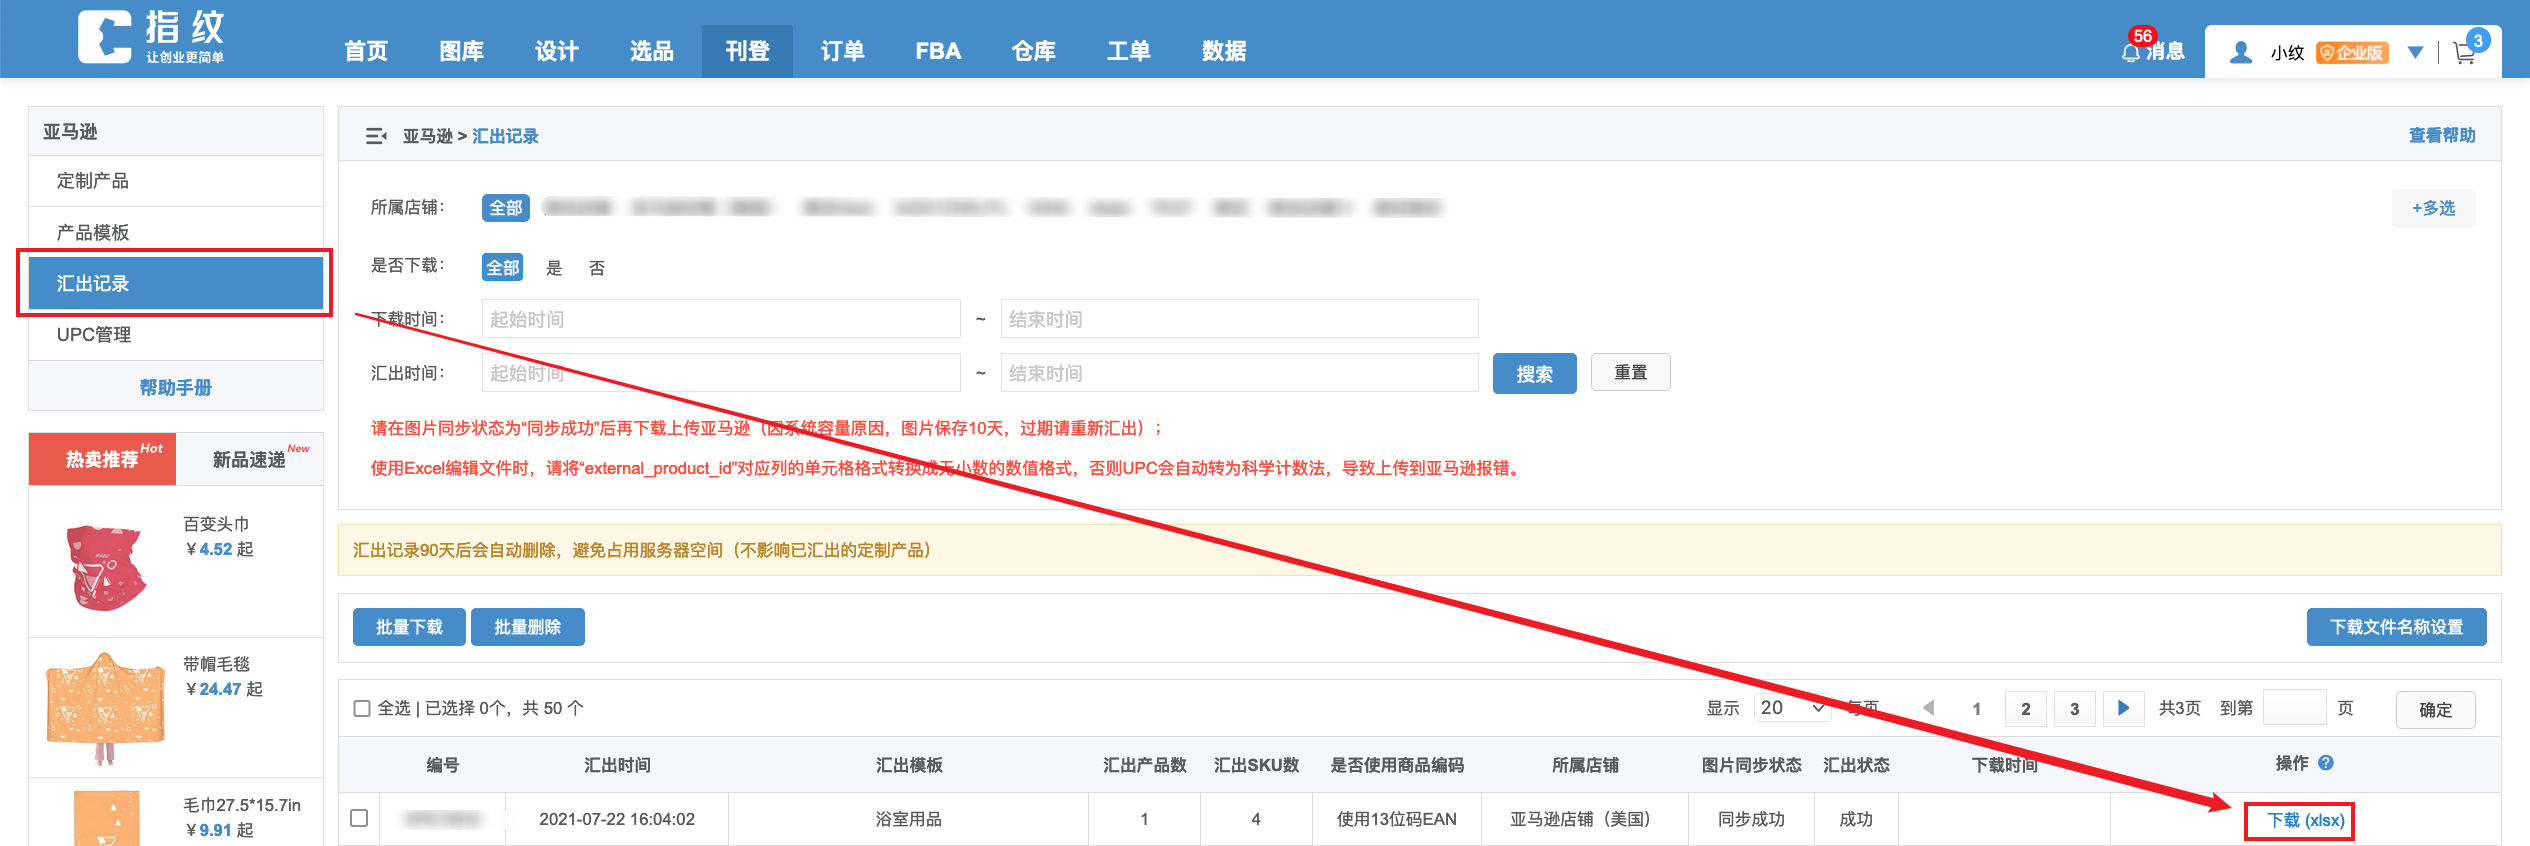The image size is (2530, 846).
Task: Select 产品模板 in sidebar
Action: [176, 233]
